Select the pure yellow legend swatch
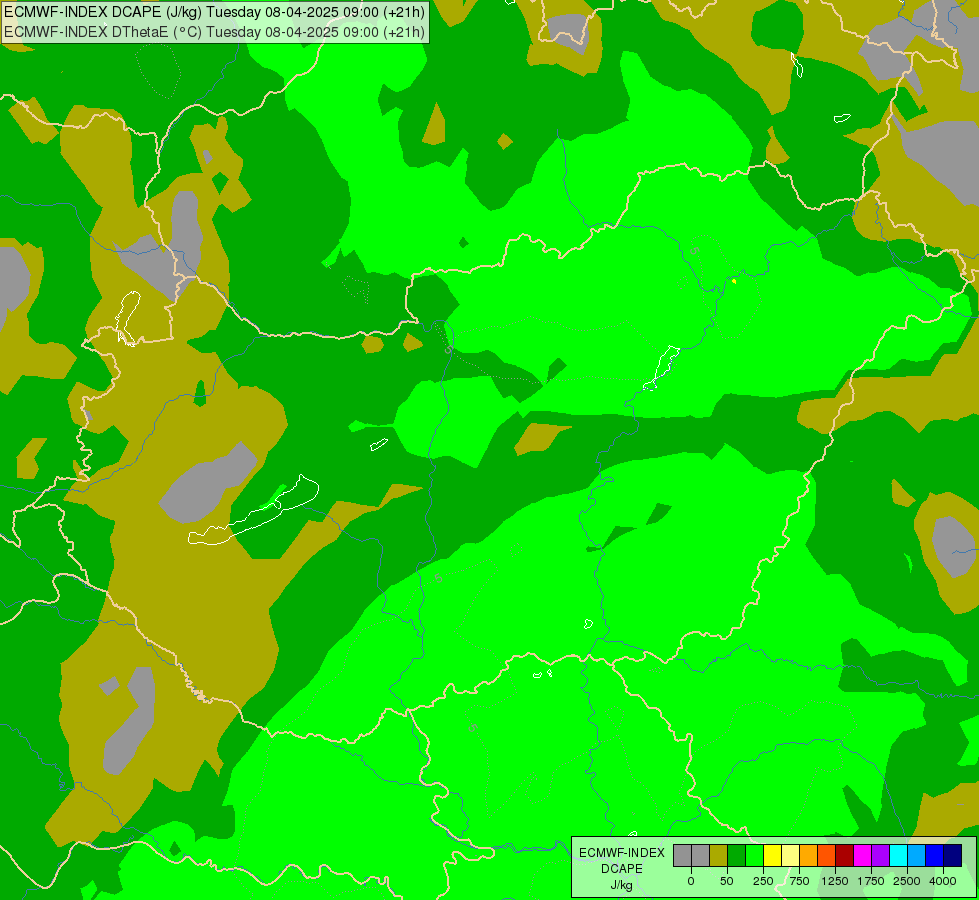This screenshot has width=979, height=900. coord(772,855)
